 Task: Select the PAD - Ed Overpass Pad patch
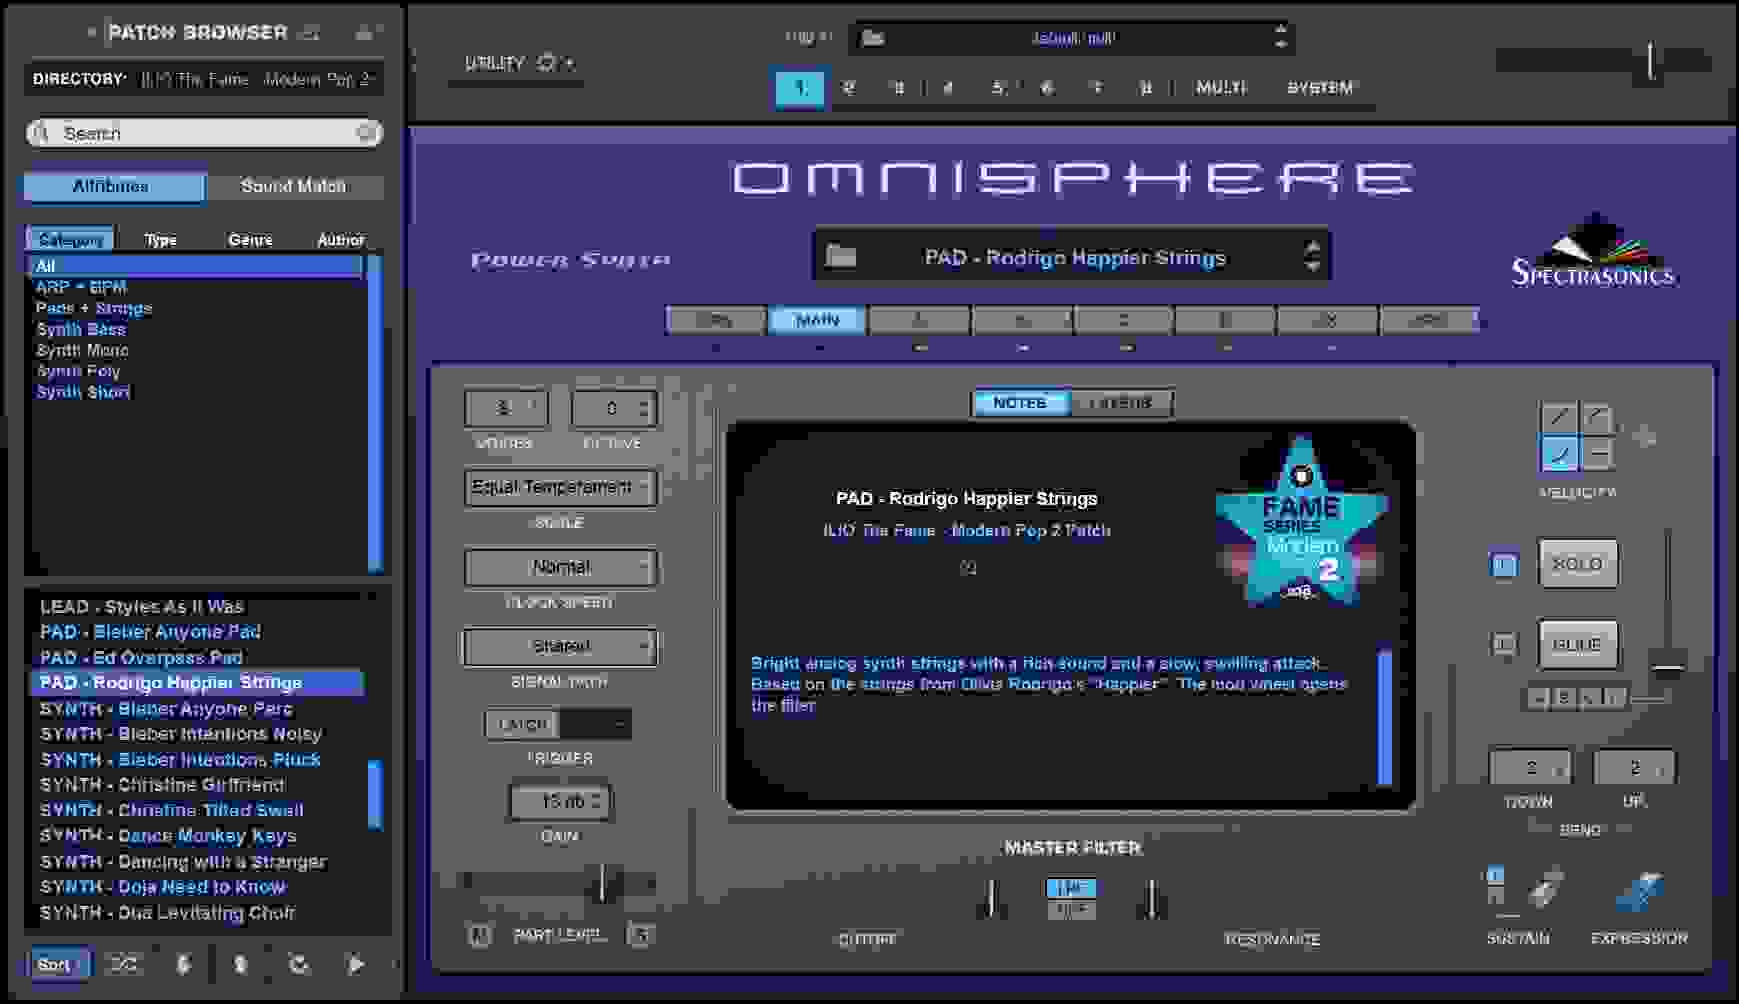[x=140, y=657]
